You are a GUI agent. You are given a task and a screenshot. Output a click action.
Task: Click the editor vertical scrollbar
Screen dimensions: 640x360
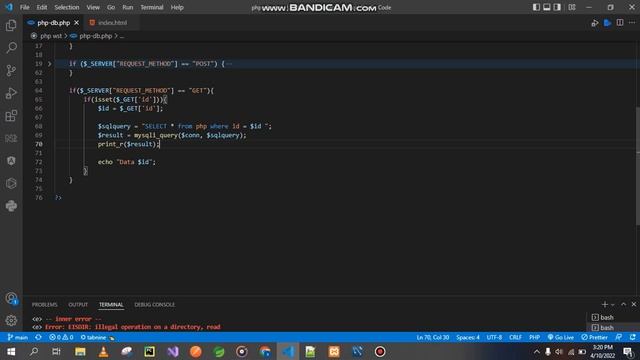coord(638,166)
